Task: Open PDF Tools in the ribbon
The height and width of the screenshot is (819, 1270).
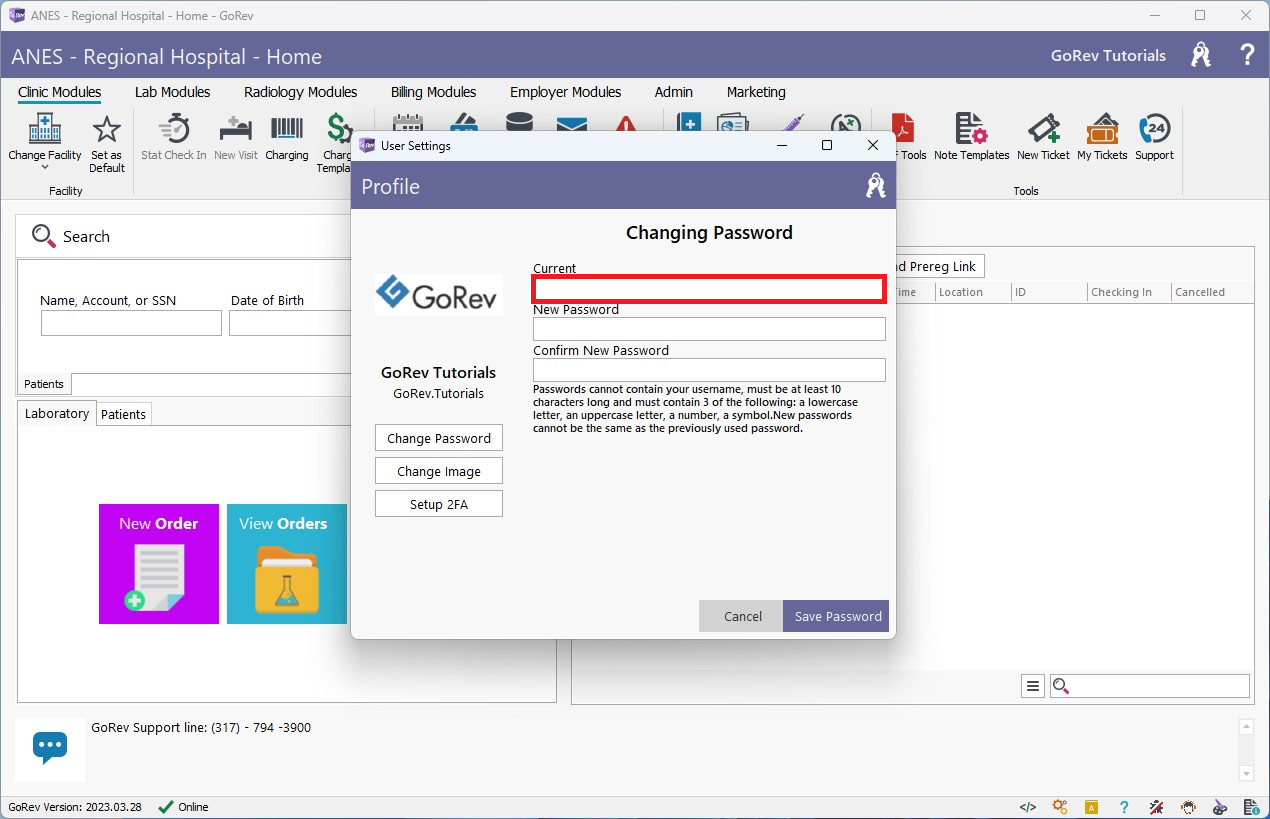Action: click(906, 137)
